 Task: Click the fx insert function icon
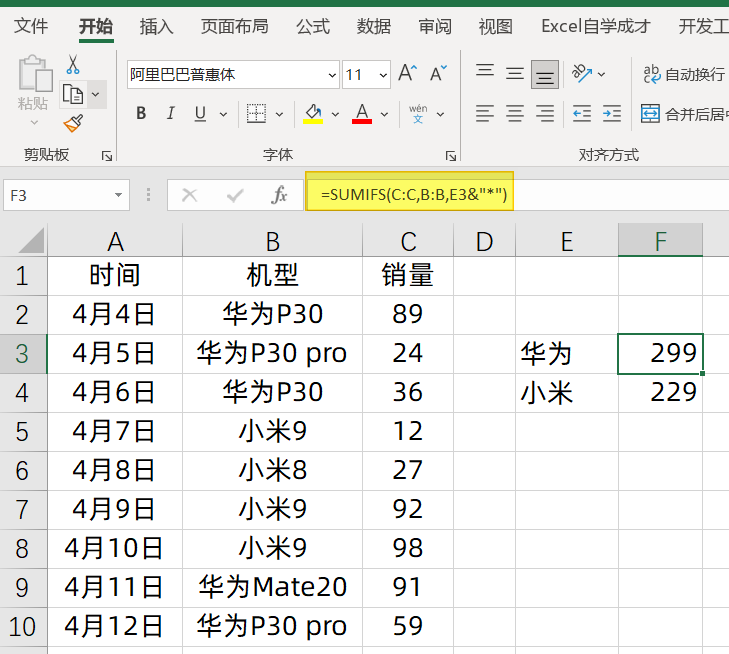(x=279, y=195)
